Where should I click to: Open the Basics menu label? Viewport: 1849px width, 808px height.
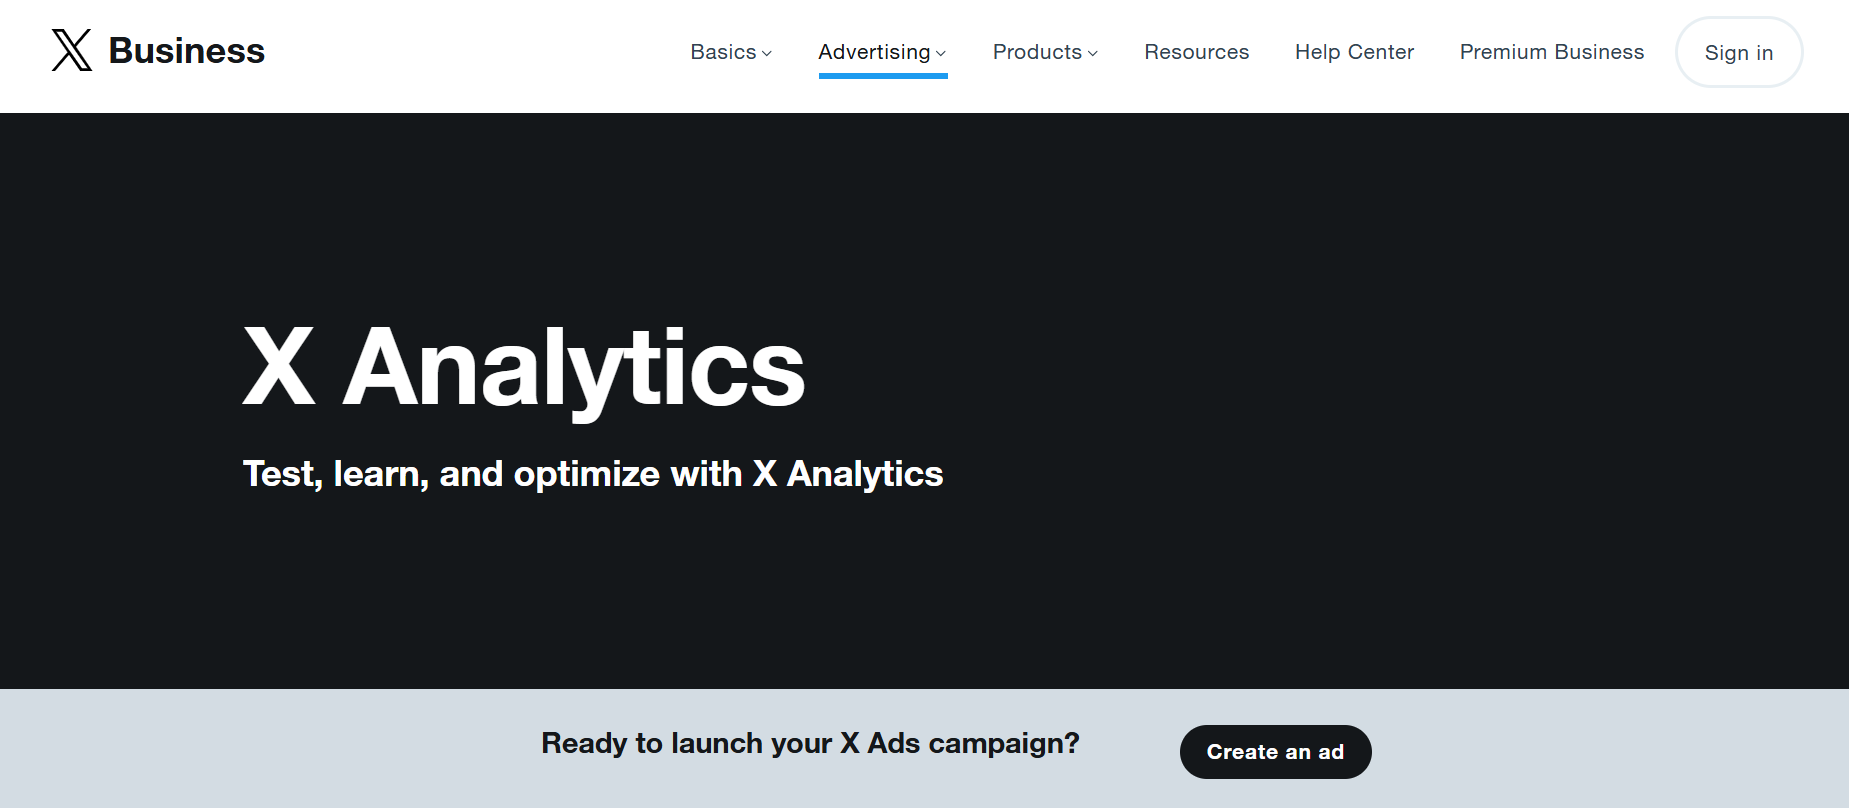723,52
